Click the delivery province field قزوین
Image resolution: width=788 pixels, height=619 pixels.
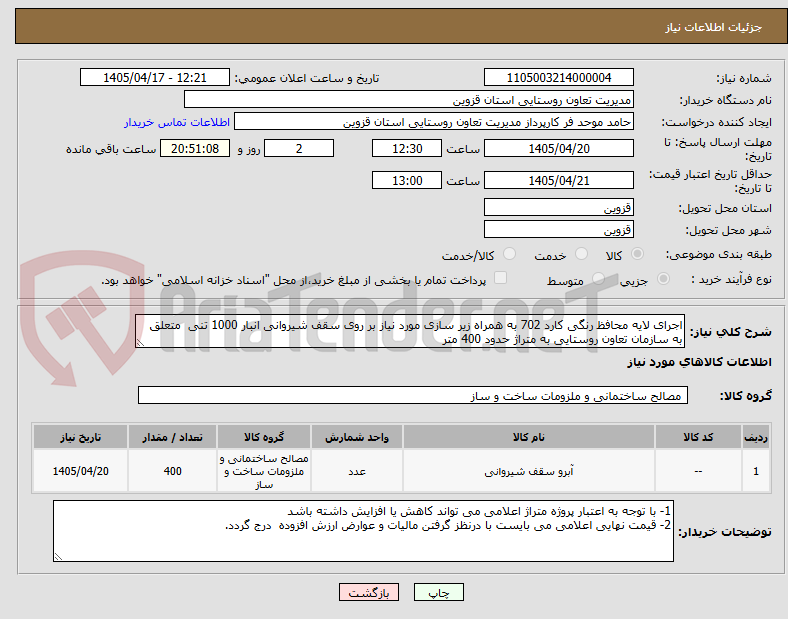click(x=558, y=207)
